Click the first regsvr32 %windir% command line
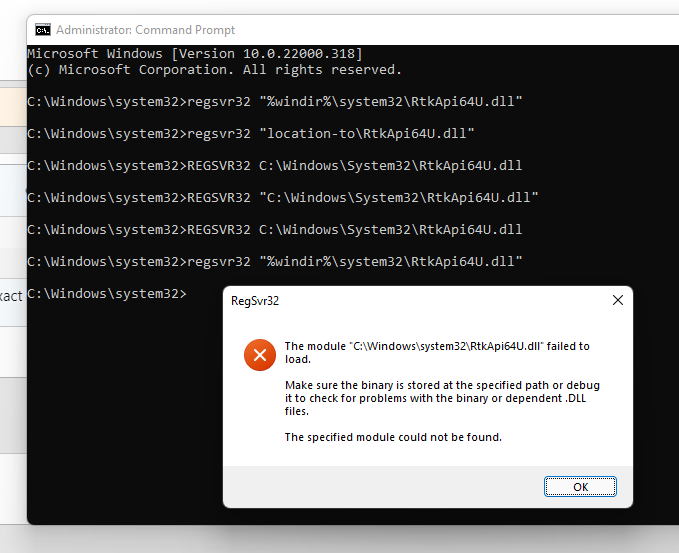This screenshot has width=679, height=553. click(275, 102)
